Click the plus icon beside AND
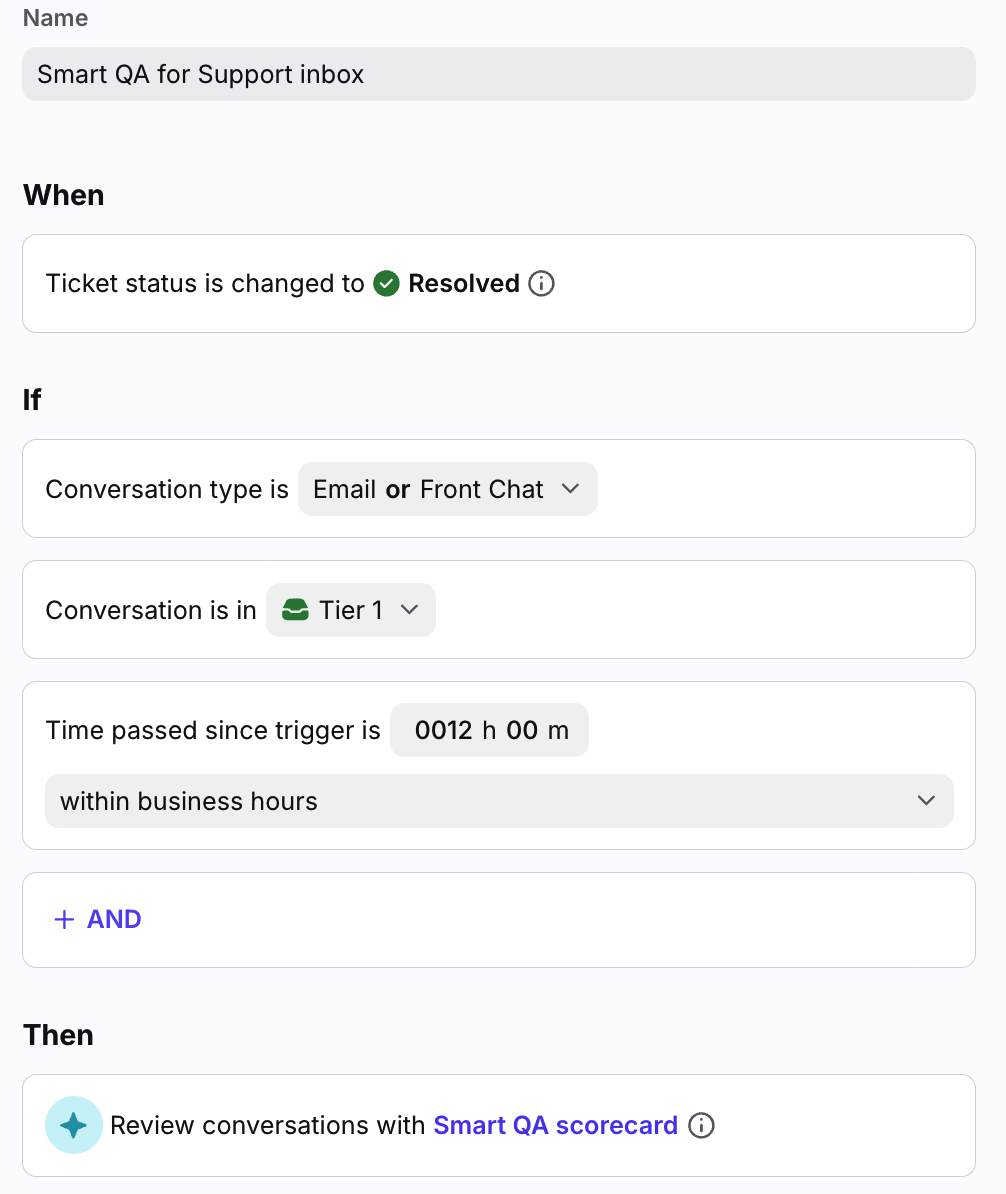The height and width of the screenshot is (1194, 1006). click(64, 920)
